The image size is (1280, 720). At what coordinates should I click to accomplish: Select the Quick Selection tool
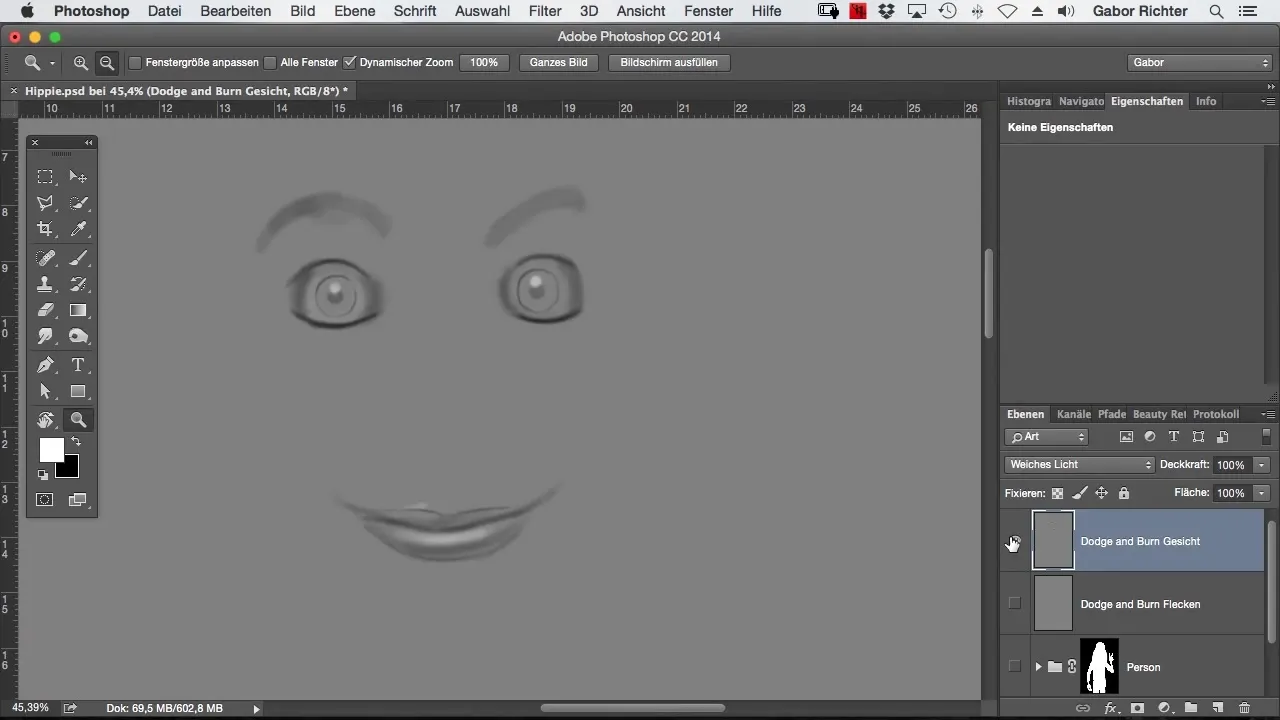[x=78, y=203]
